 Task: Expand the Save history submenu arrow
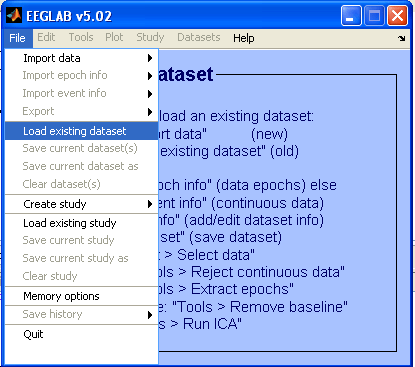[150, 315]
